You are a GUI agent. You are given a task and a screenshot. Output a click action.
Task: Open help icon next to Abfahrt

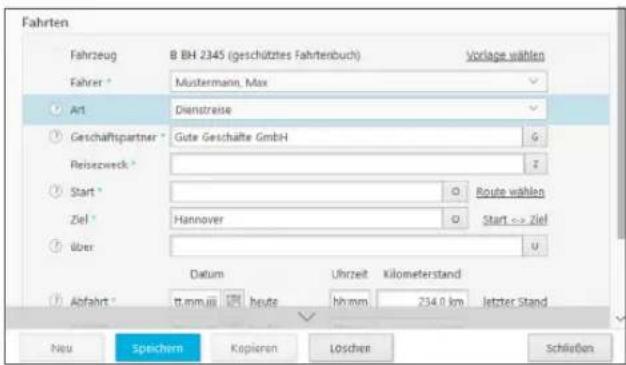pos(56,300)
